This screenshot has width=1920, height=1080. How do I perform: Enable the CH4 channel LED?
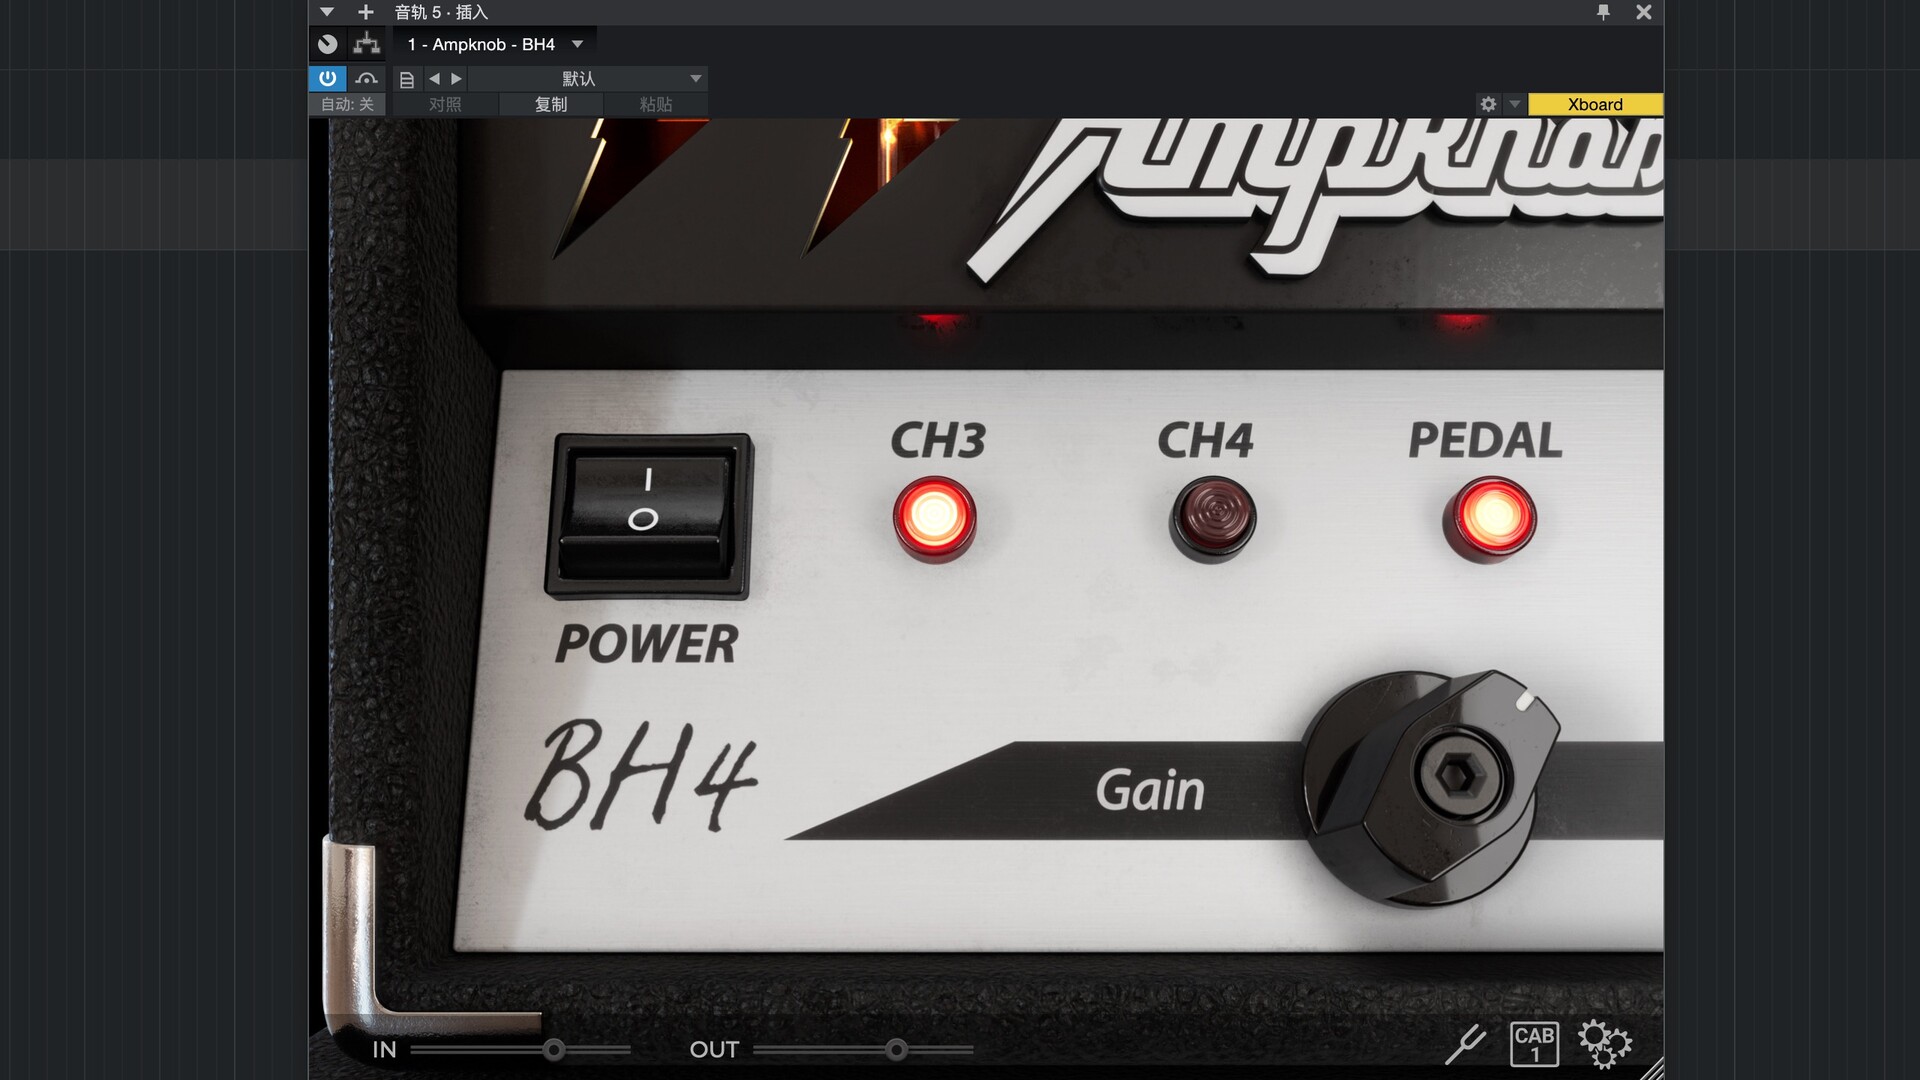point(1212,517)
